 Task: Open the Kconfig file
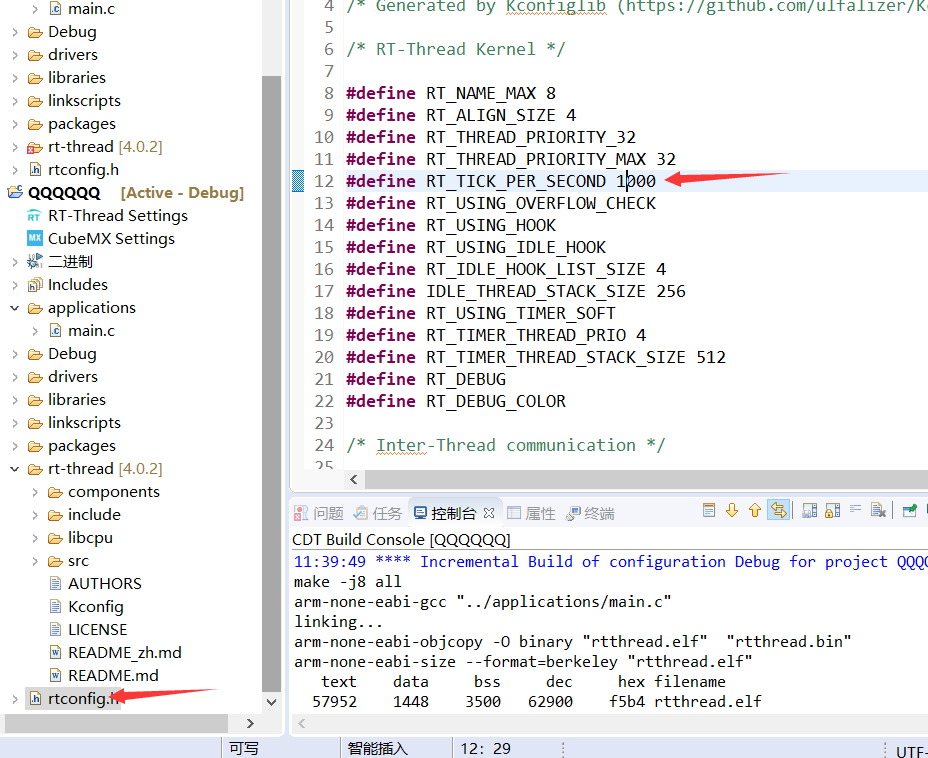tap(95, 607)
